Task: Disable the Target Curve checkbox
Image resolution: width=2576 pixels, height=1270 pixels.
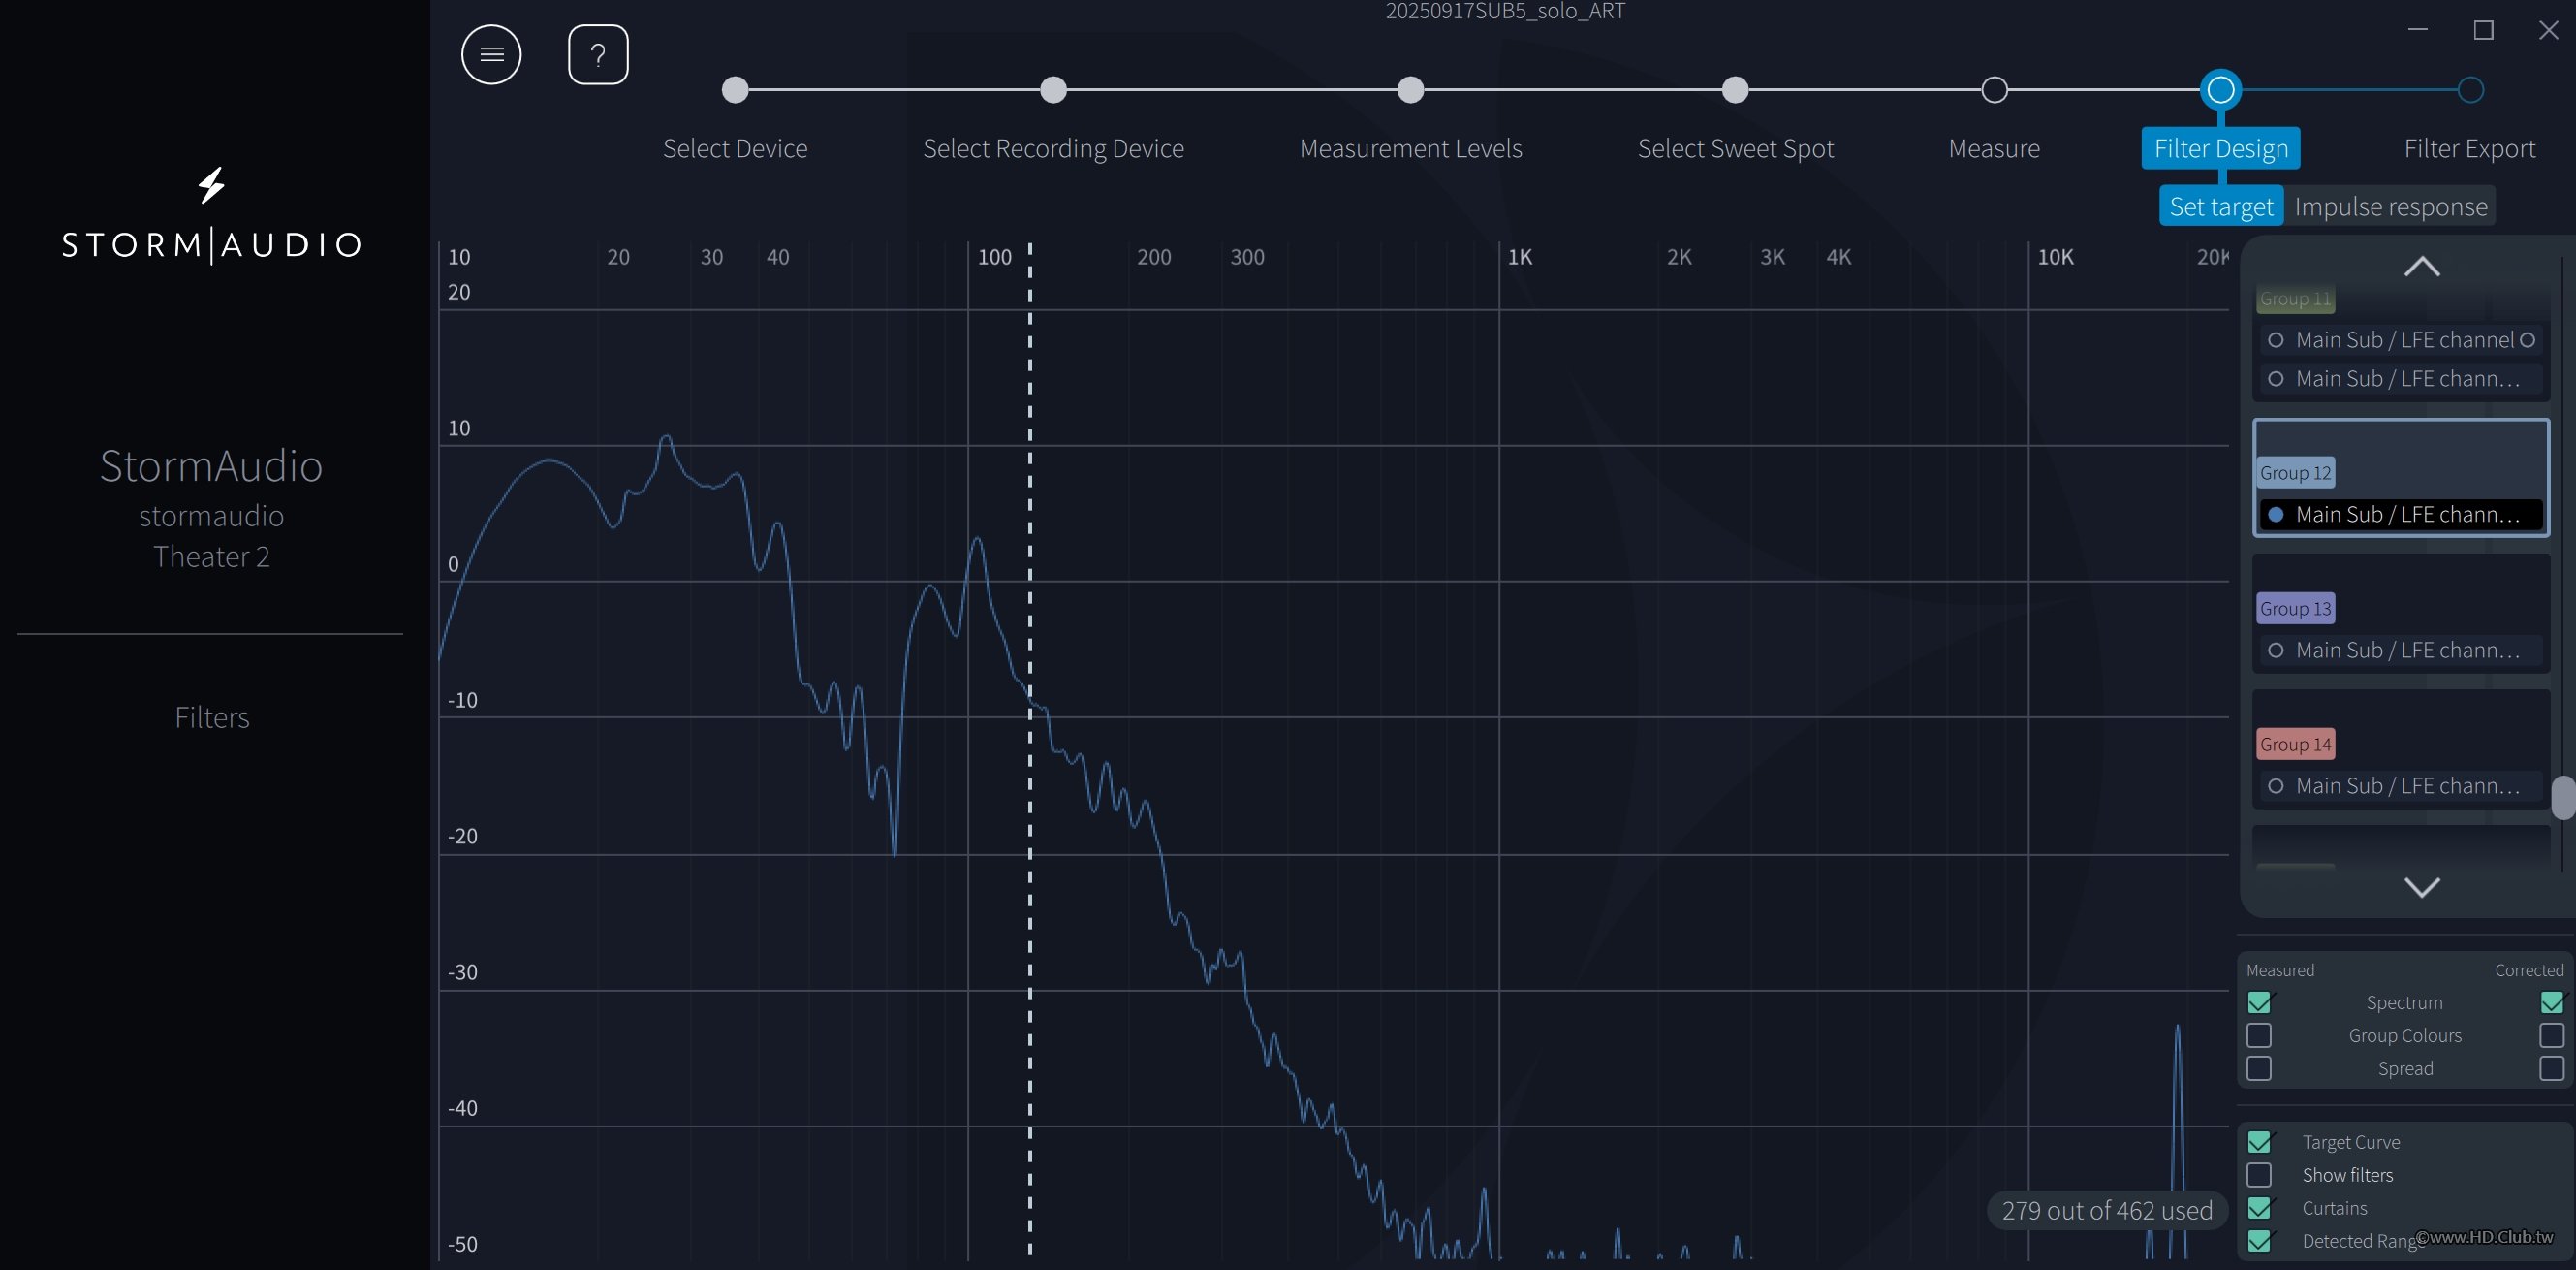Action: 2259,1142
